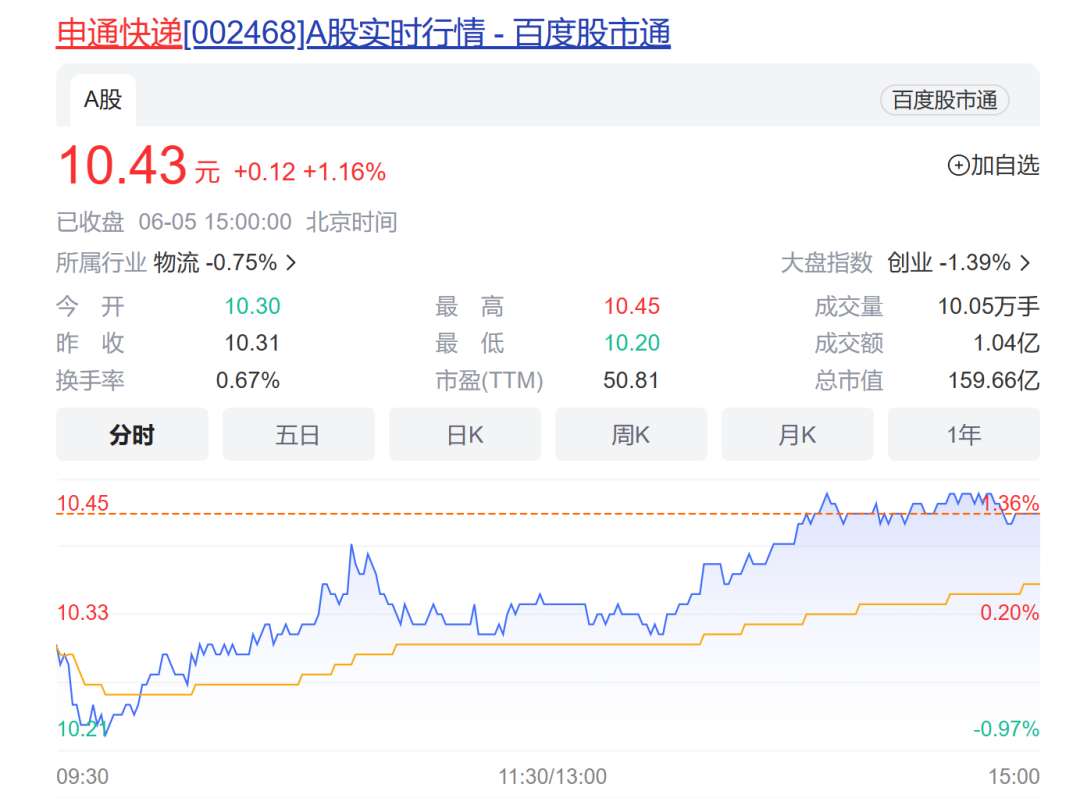This screenshot has width=1080, height=798.
Task: Click the 最高 value 10.45
Action: 632,306
